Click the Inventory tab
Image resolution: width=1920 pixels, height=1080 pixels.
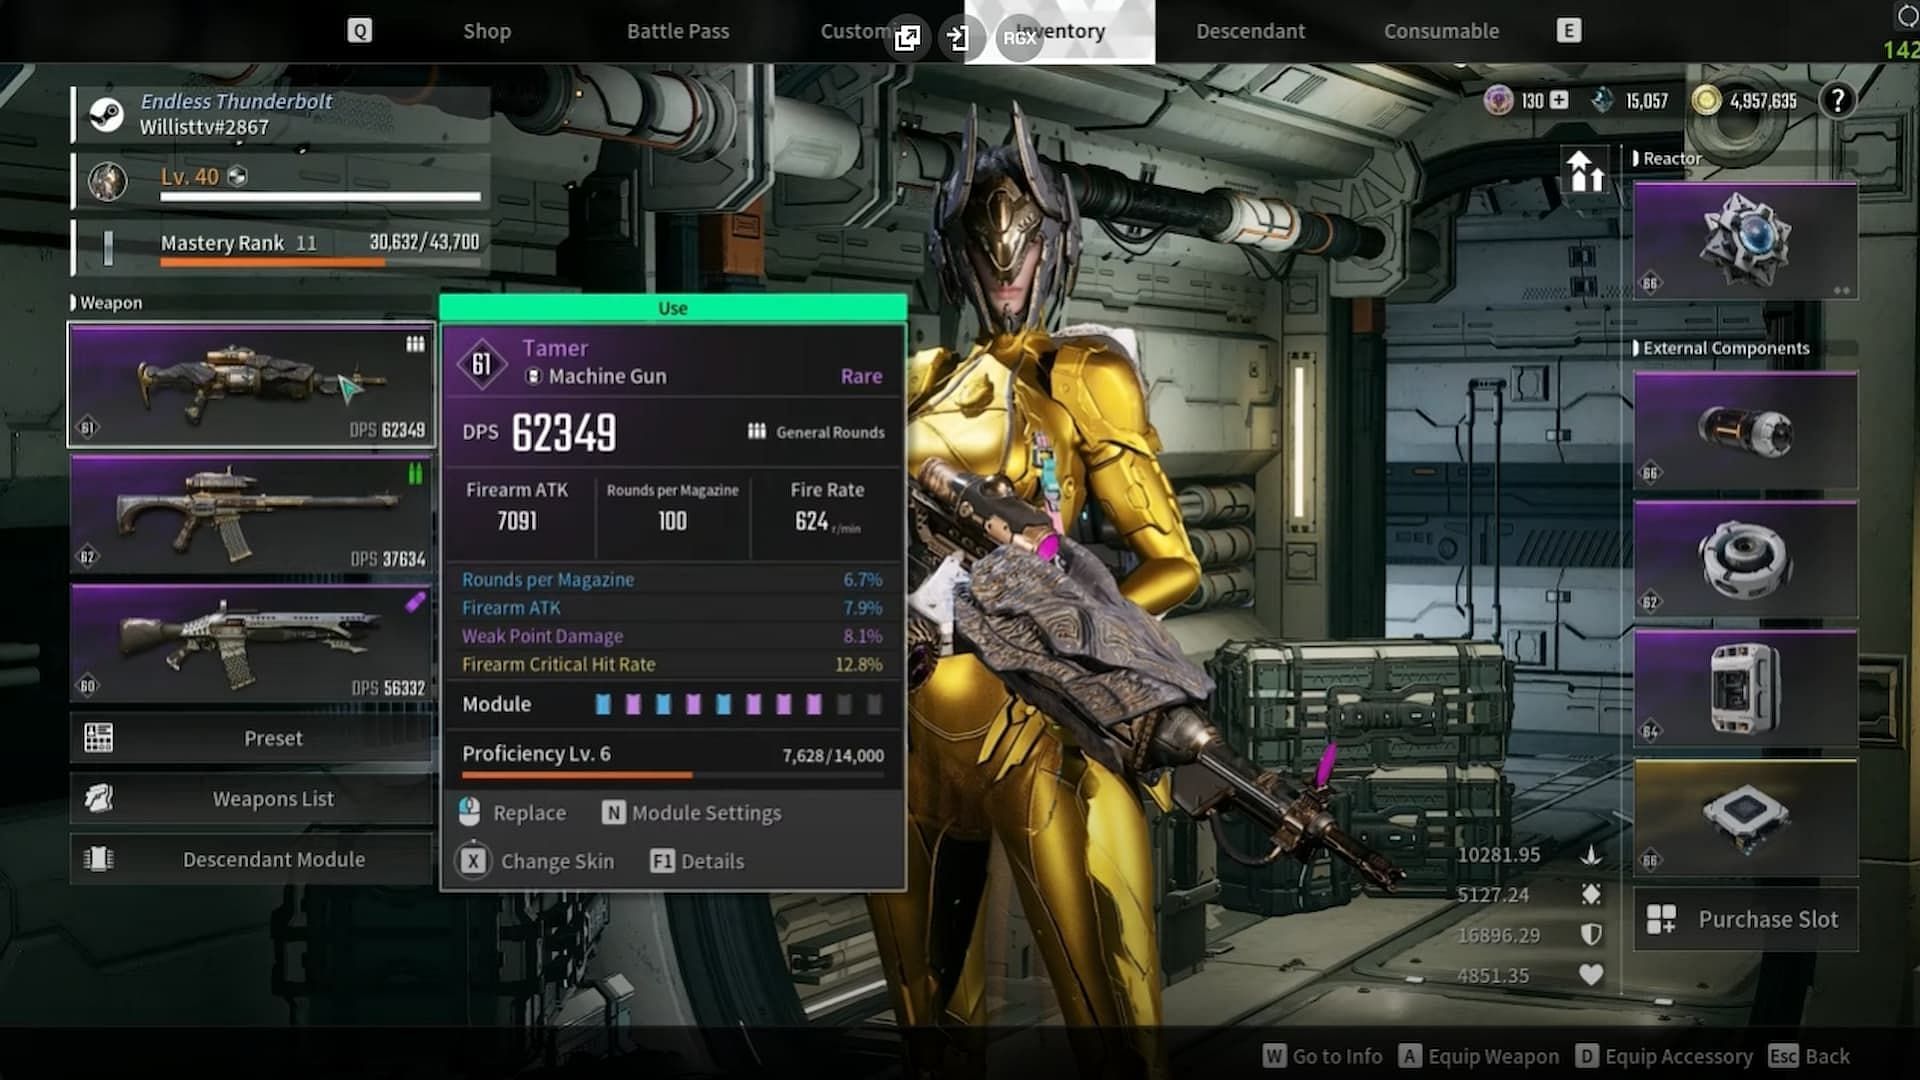1062,30
